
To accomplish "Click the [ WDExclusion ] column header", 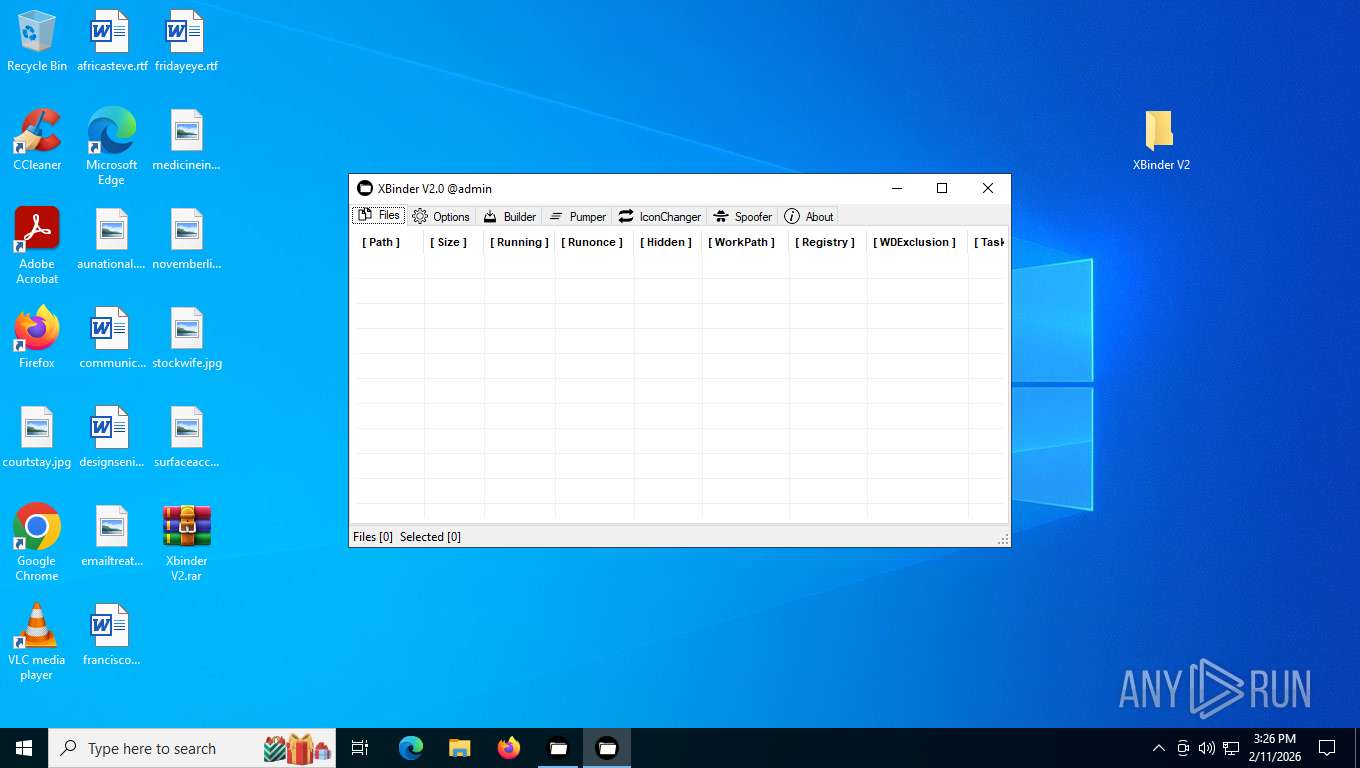I will [x=915, y=242].
